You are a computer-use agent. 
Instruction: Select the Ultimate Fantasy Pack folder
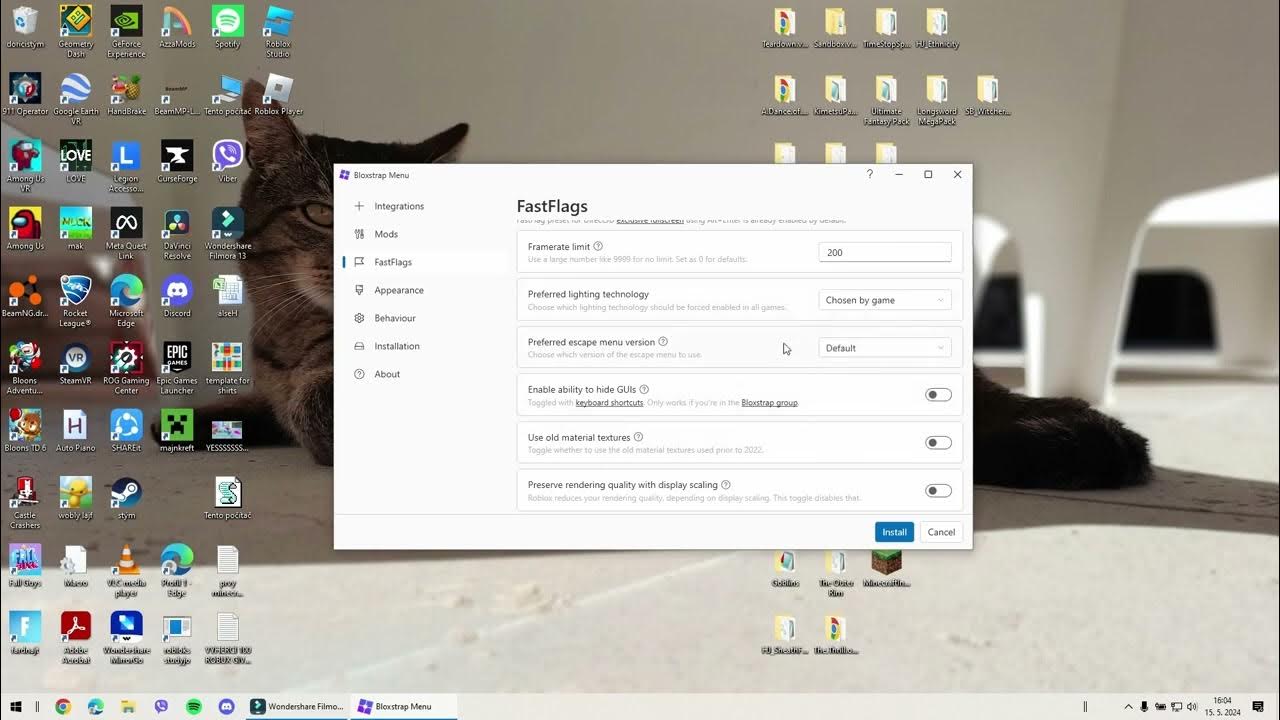coord(887,99)
